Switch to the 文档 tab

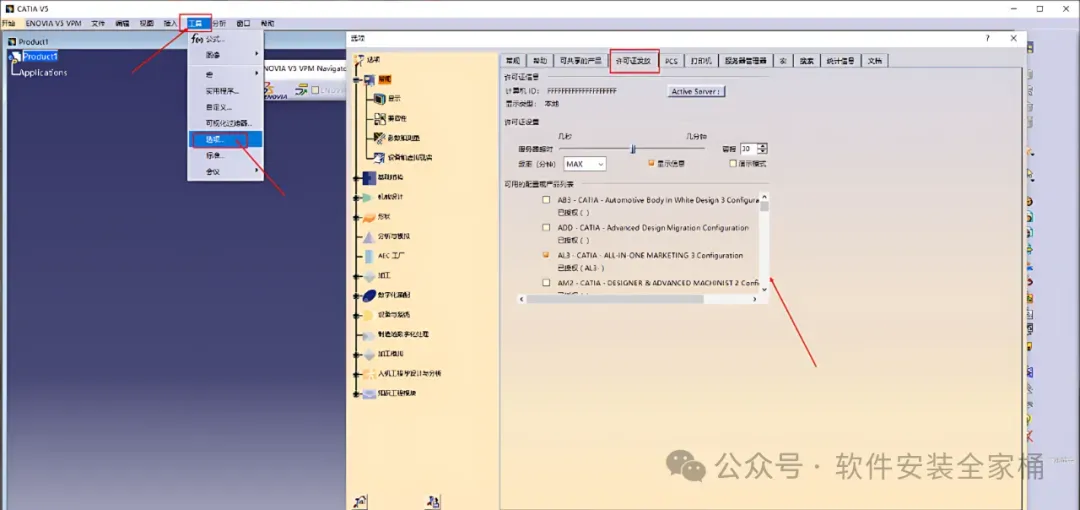click(x=875, y=61)
